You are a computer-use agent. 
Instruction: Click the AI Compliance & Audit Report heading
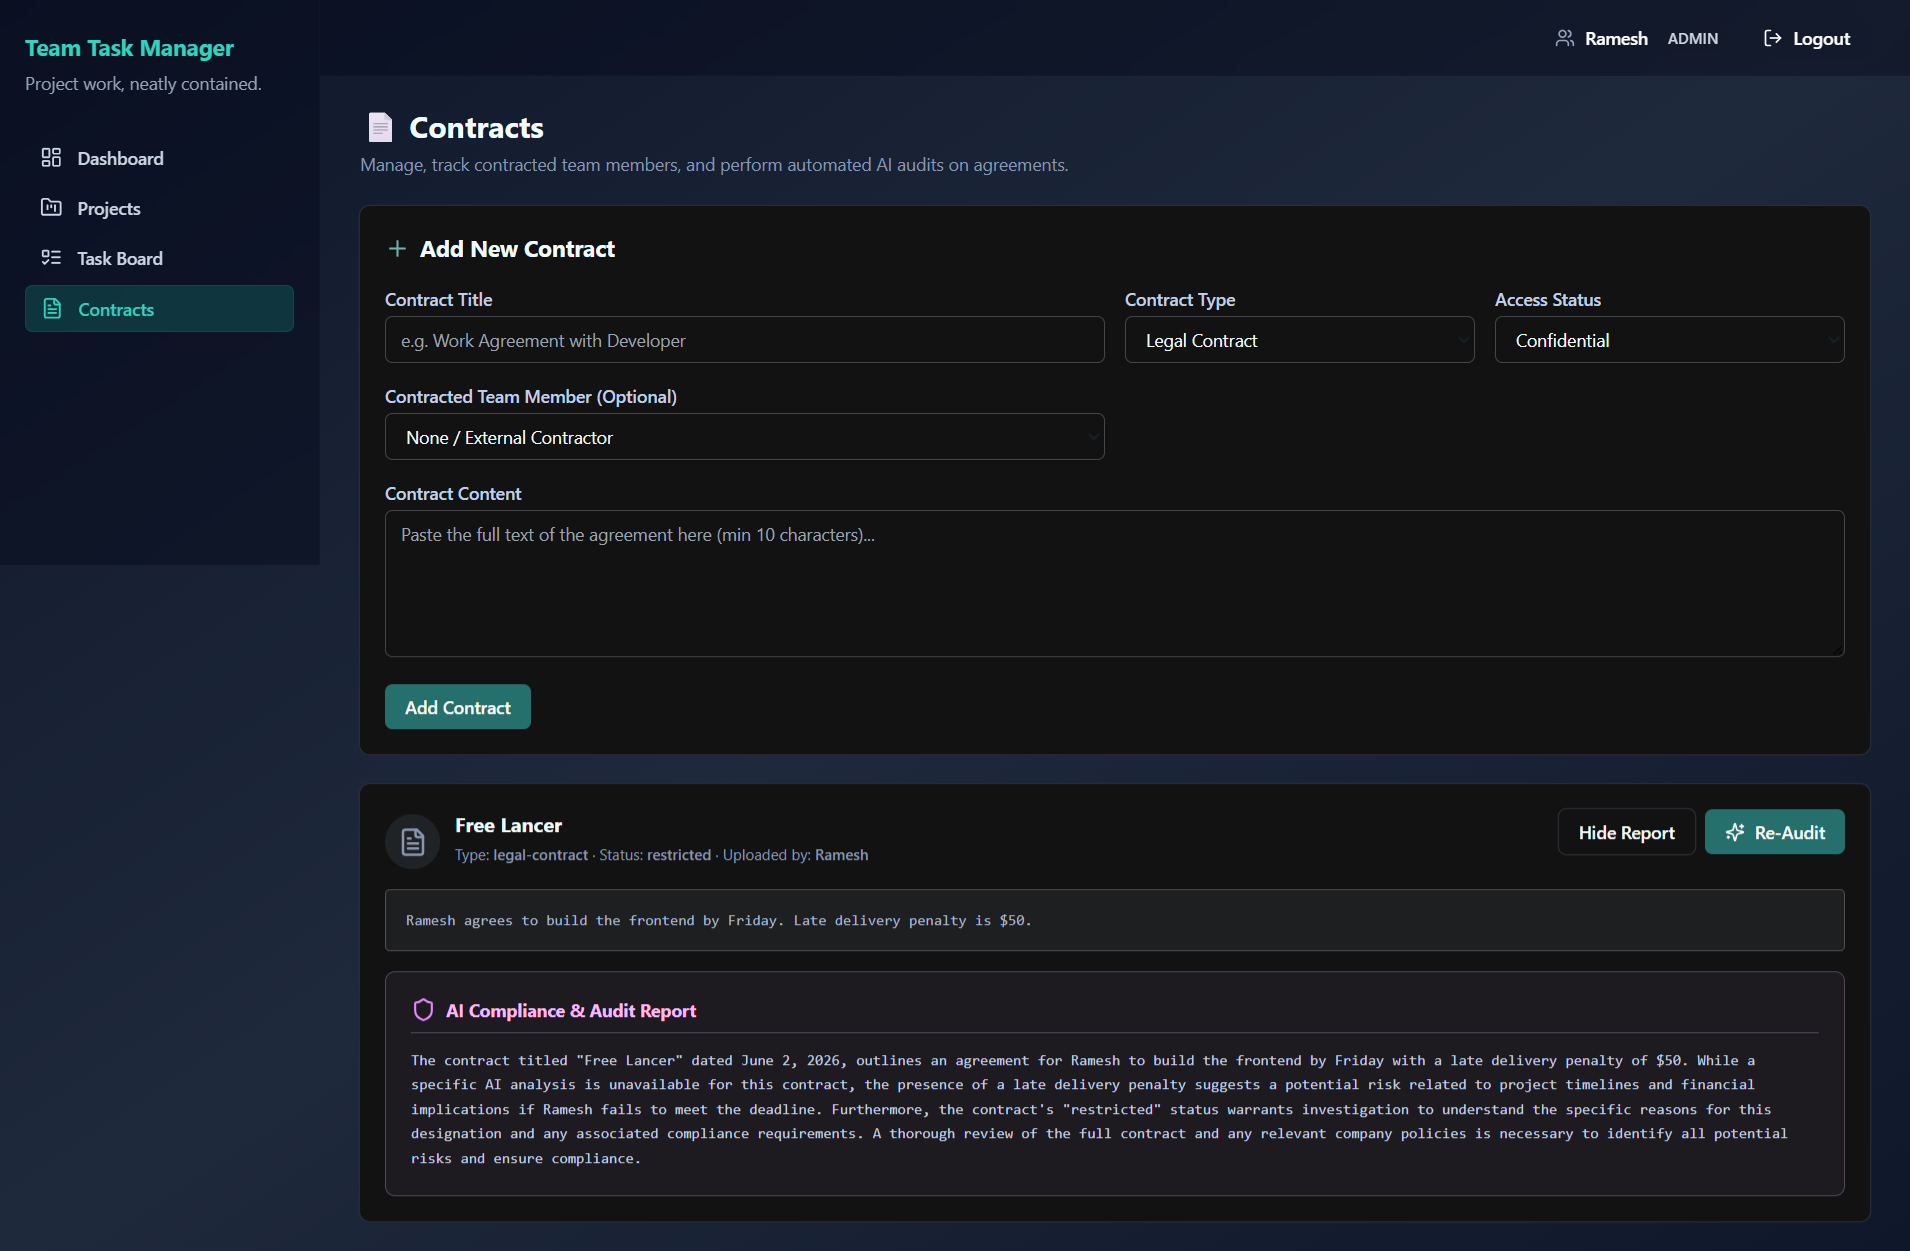click(571, 1010)
